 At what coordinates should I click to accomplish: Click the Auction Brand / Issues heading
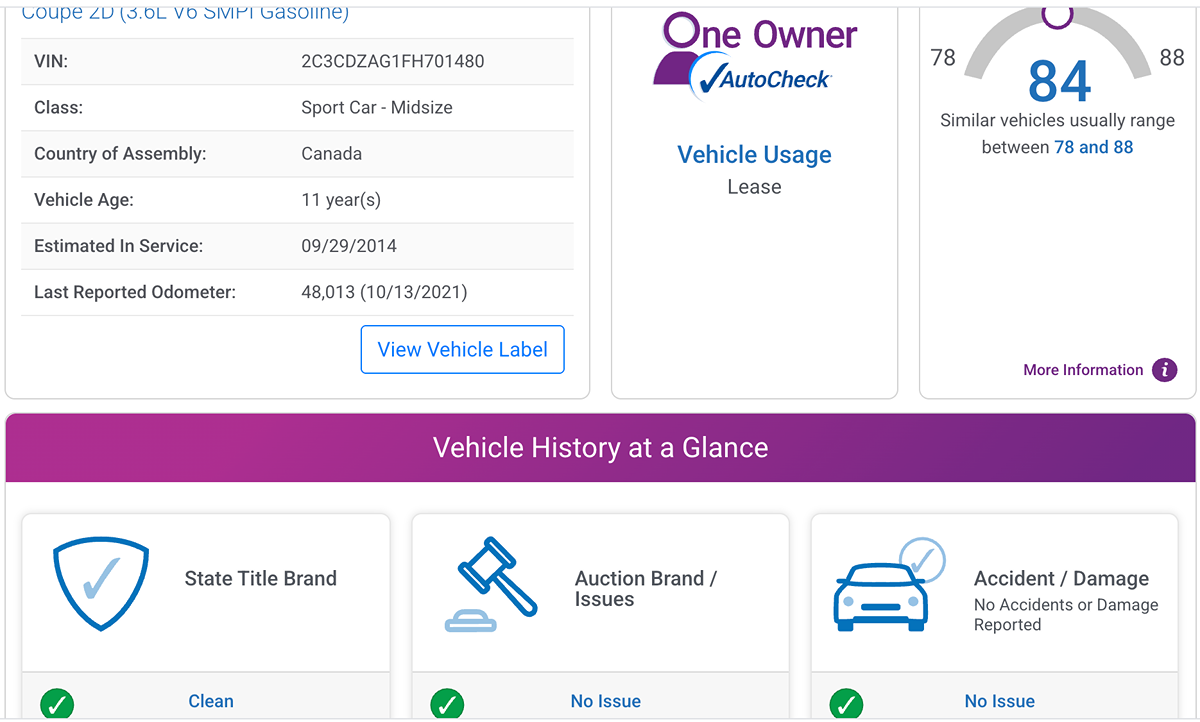pyautogui.click(x=646, y=589)
